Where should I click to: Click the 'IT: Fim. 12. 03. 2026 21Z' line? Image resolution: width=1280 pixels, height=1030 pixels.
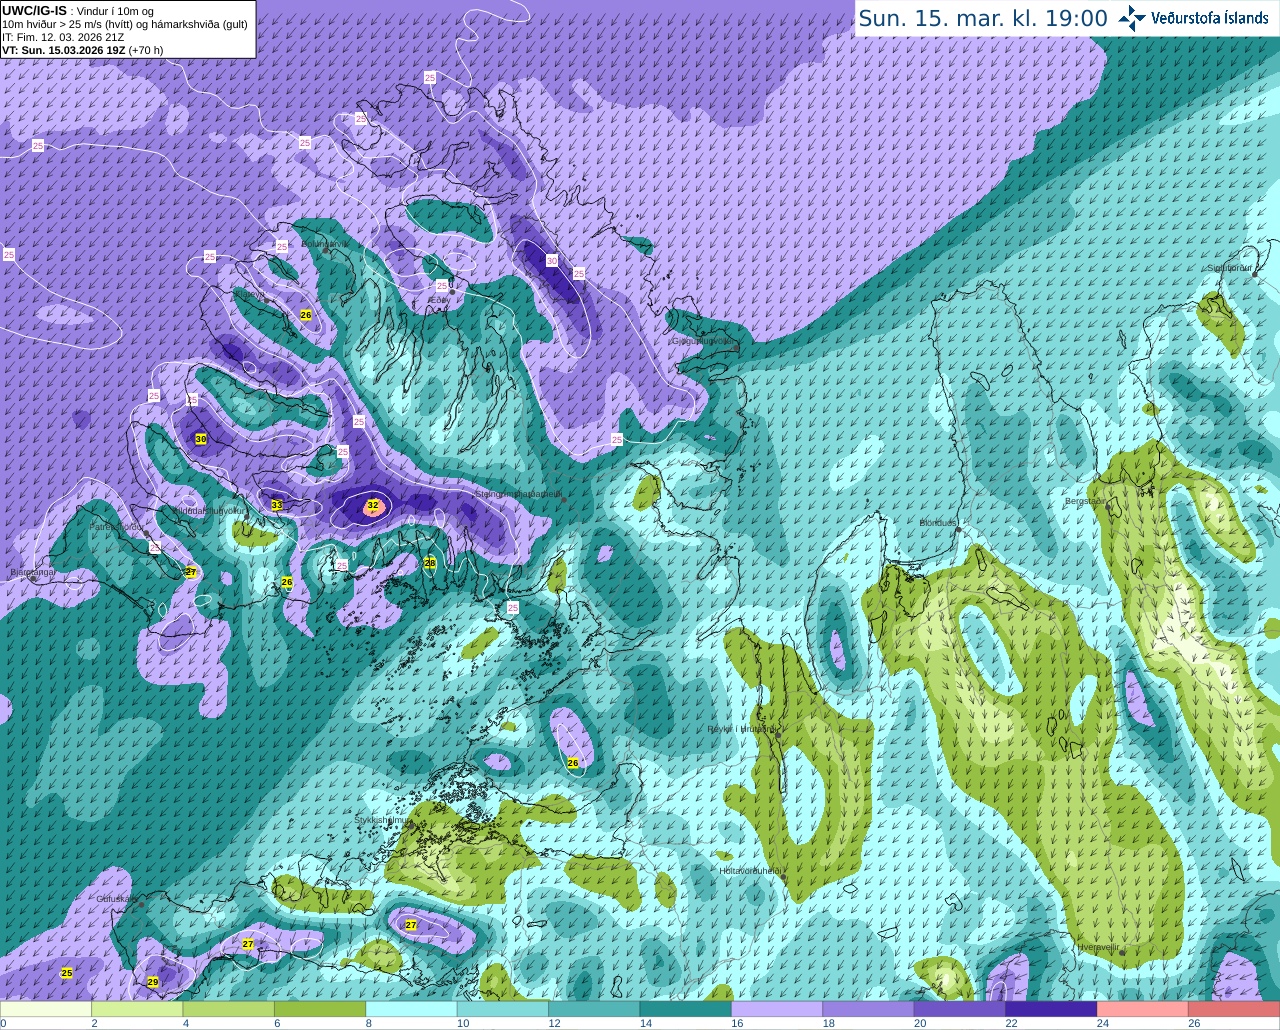(x=63, y=37)
